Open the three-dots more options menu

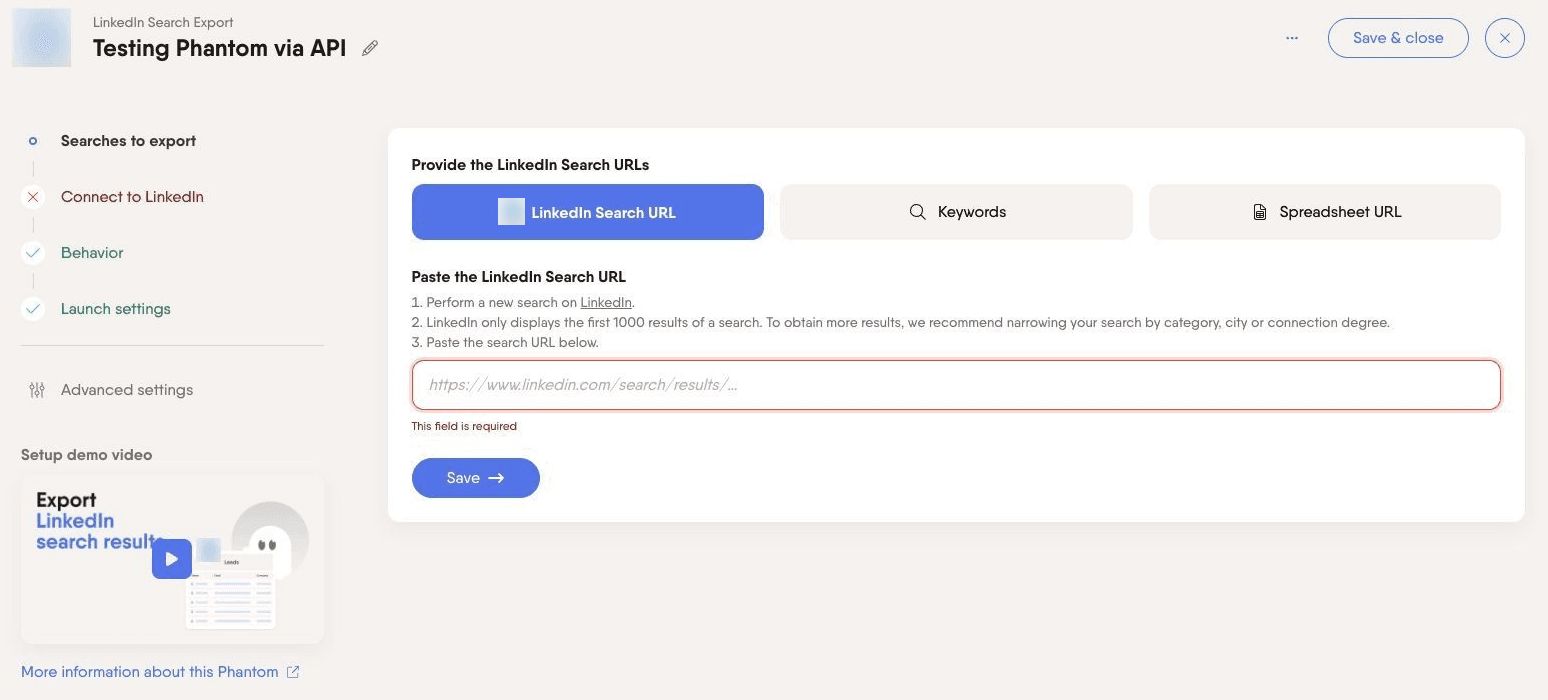coord(1292,38)
